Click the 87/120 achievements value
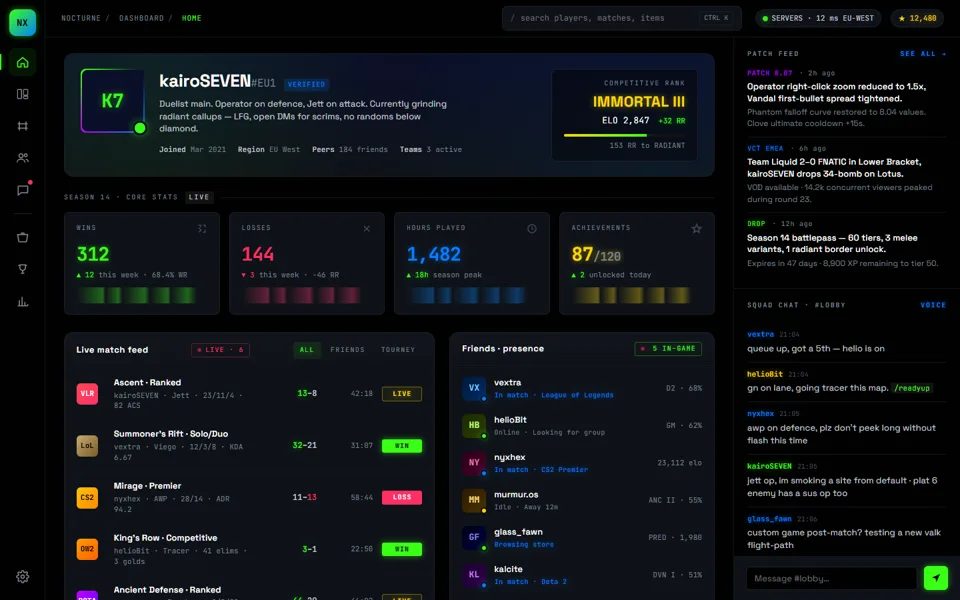The image size is (960, 600). tap(596, 254)
